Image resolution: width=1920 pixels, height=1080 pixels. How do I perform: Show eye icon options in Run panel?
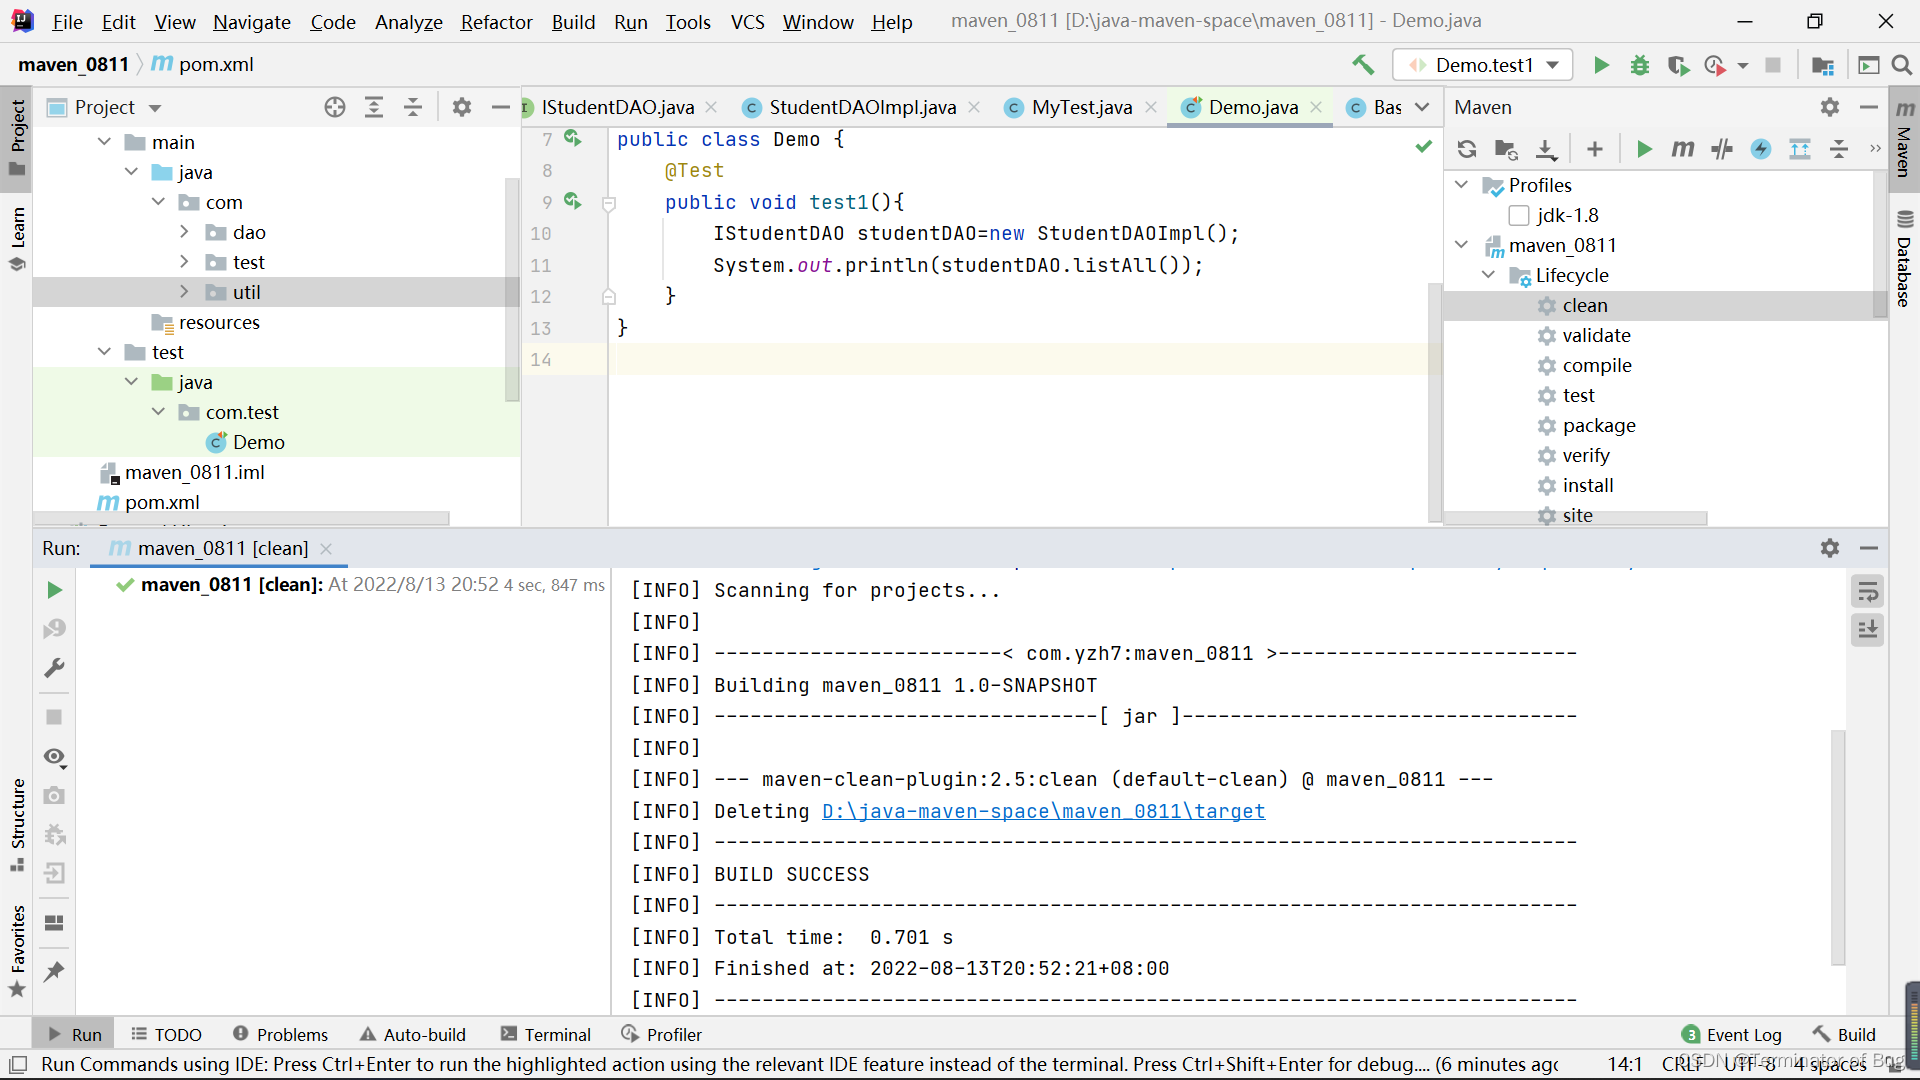pyautogui.click(x=55, y=757)
